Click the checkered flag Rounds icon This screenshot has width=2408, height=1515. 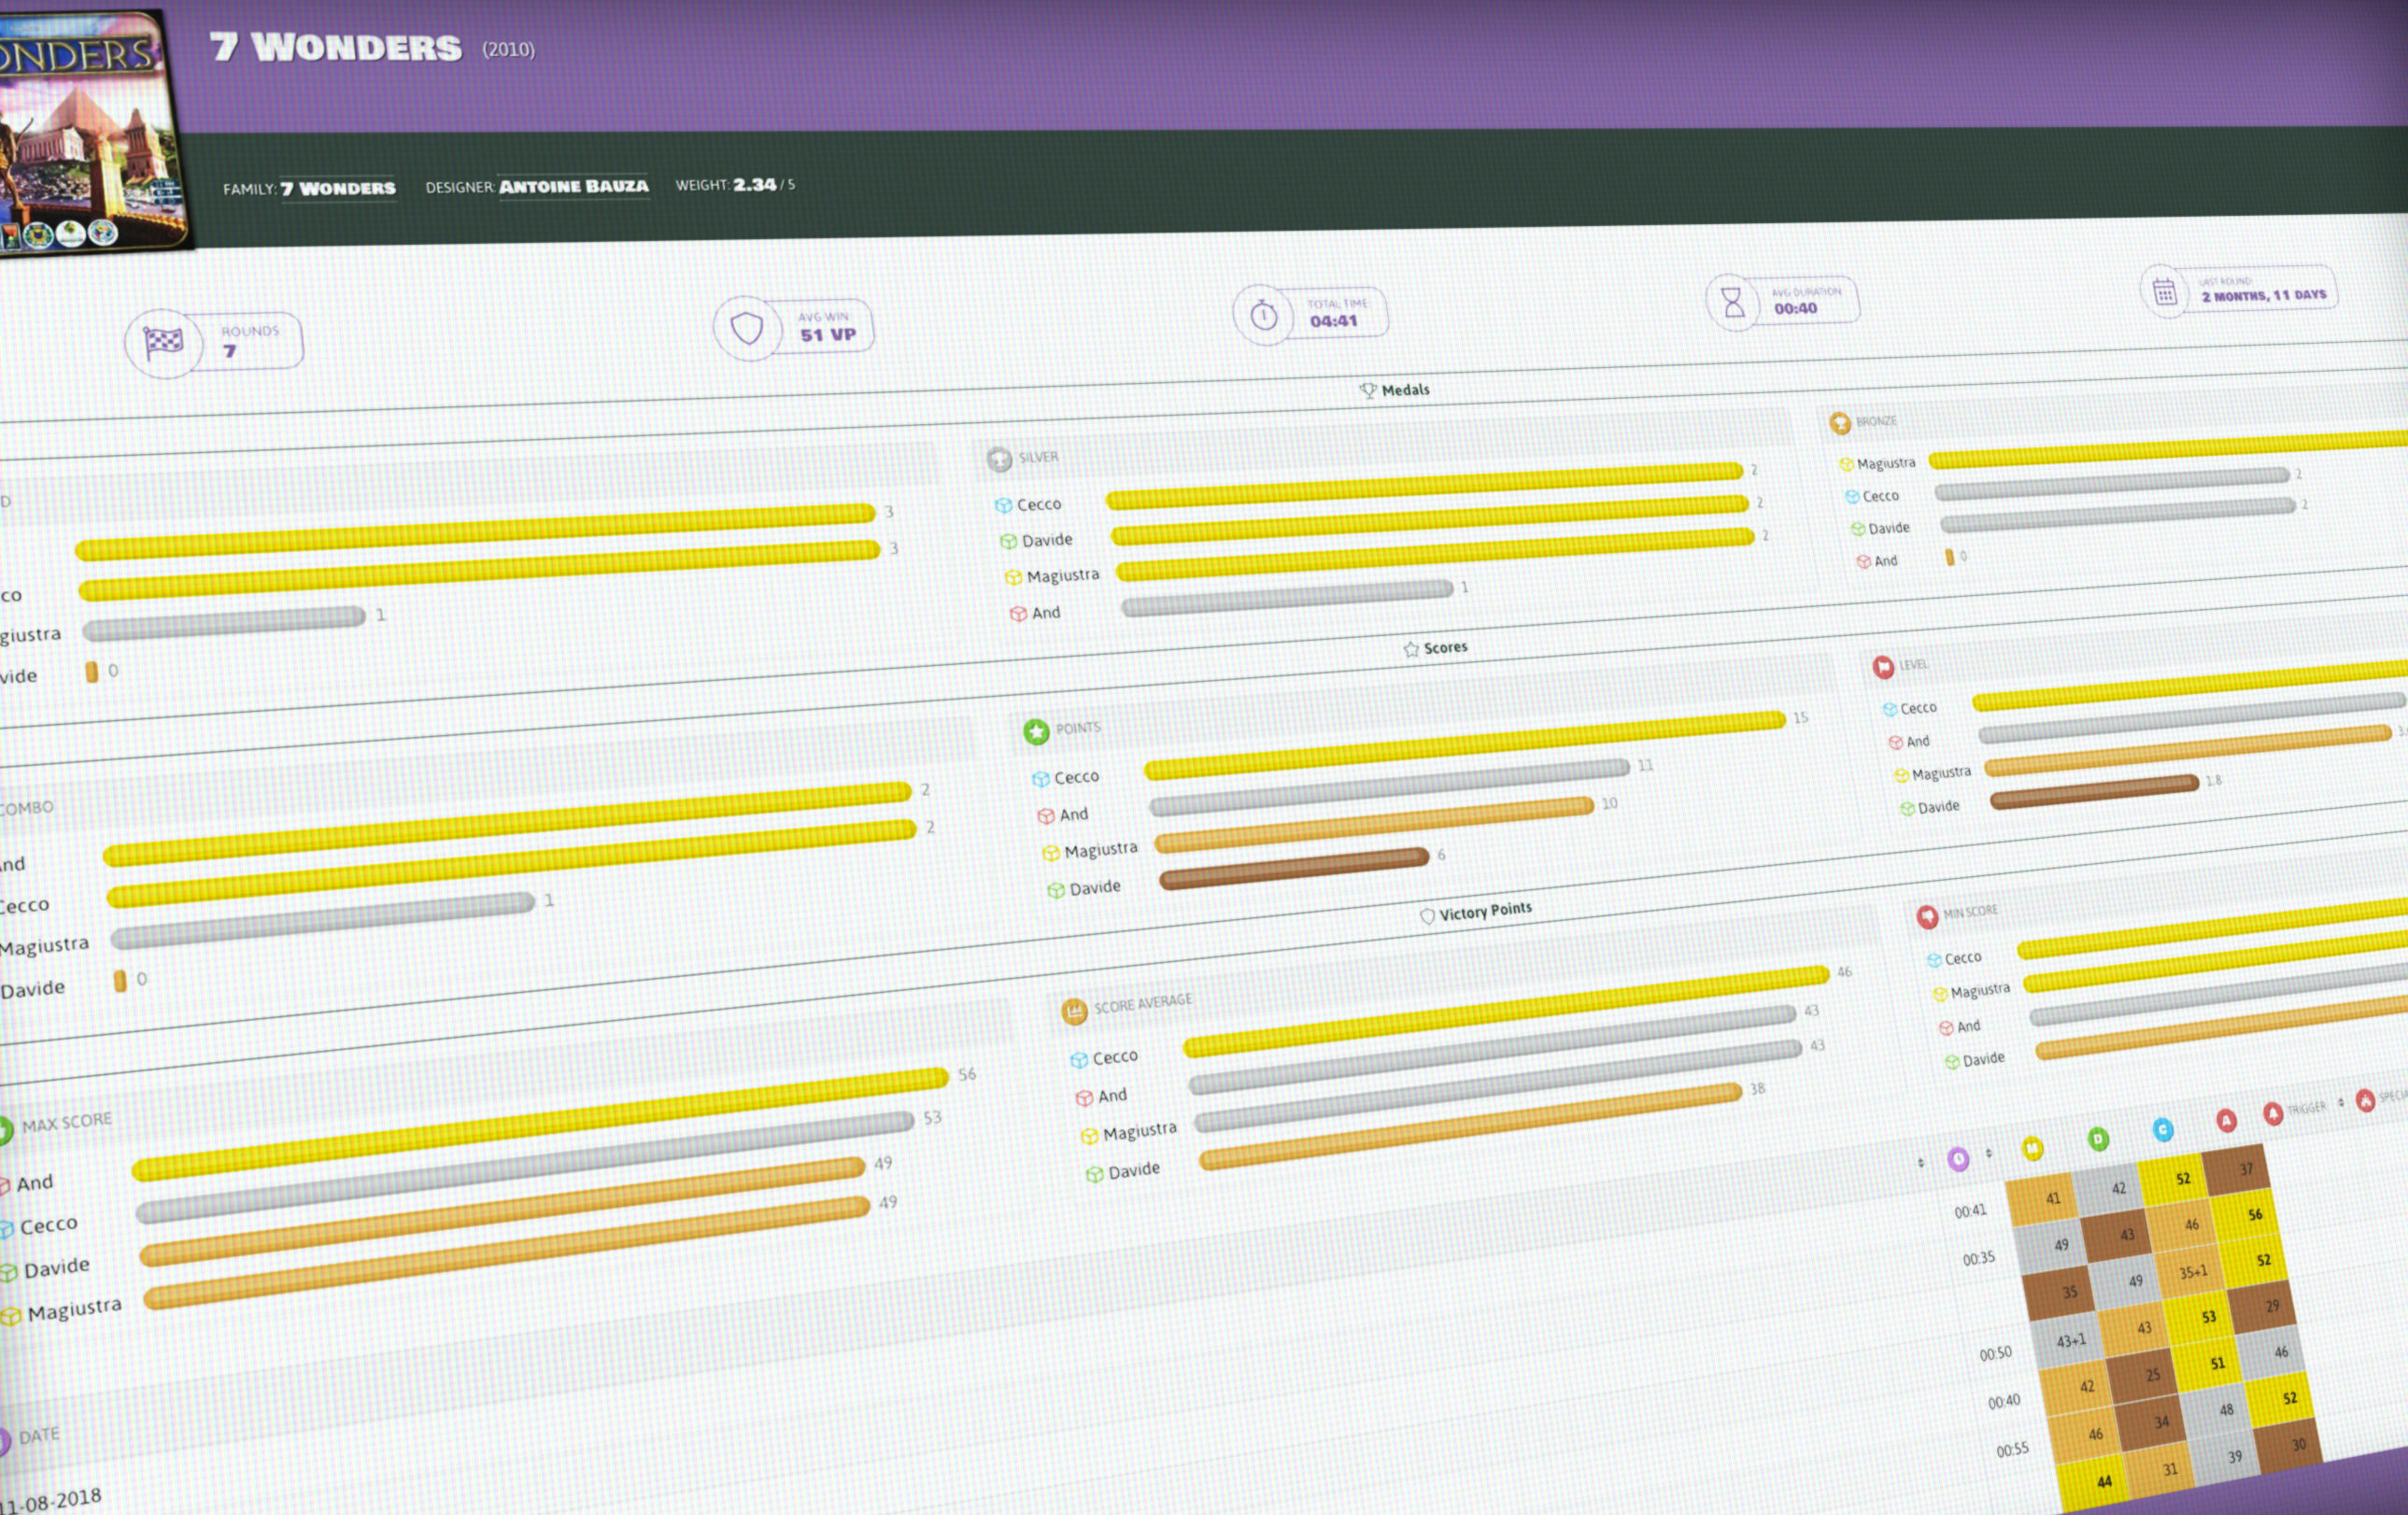click(163, 344)
